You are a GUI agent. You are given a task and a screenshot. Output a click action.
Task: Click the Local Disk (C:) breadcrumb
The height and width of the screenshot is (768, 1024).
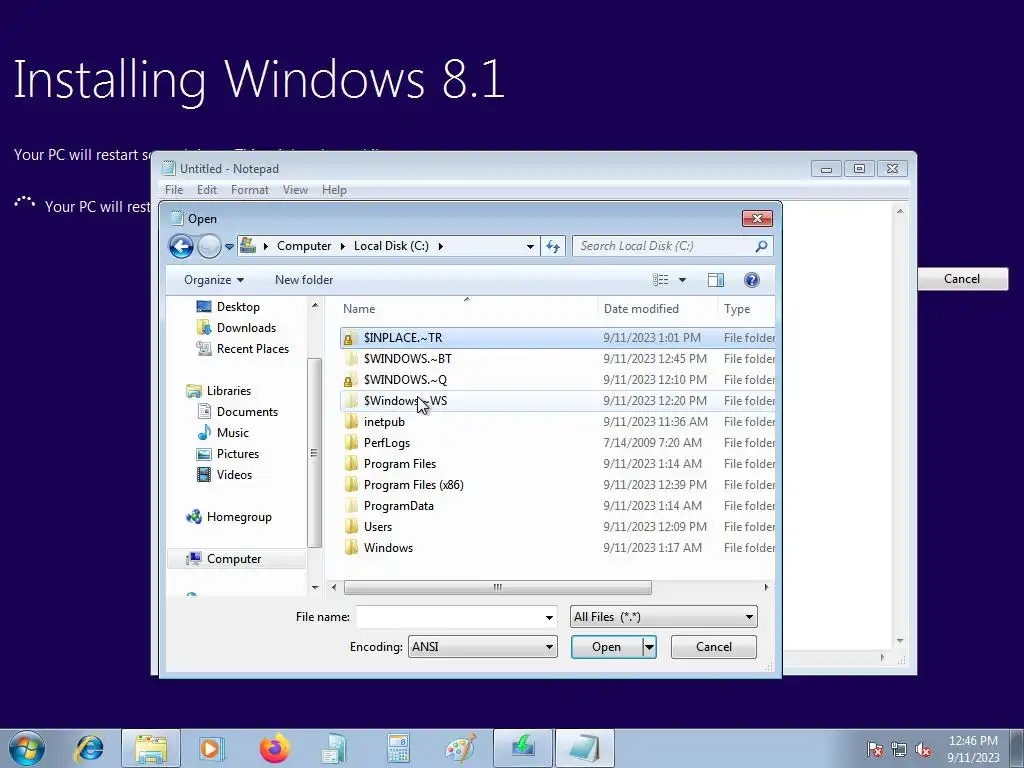[x=391, y=246]
